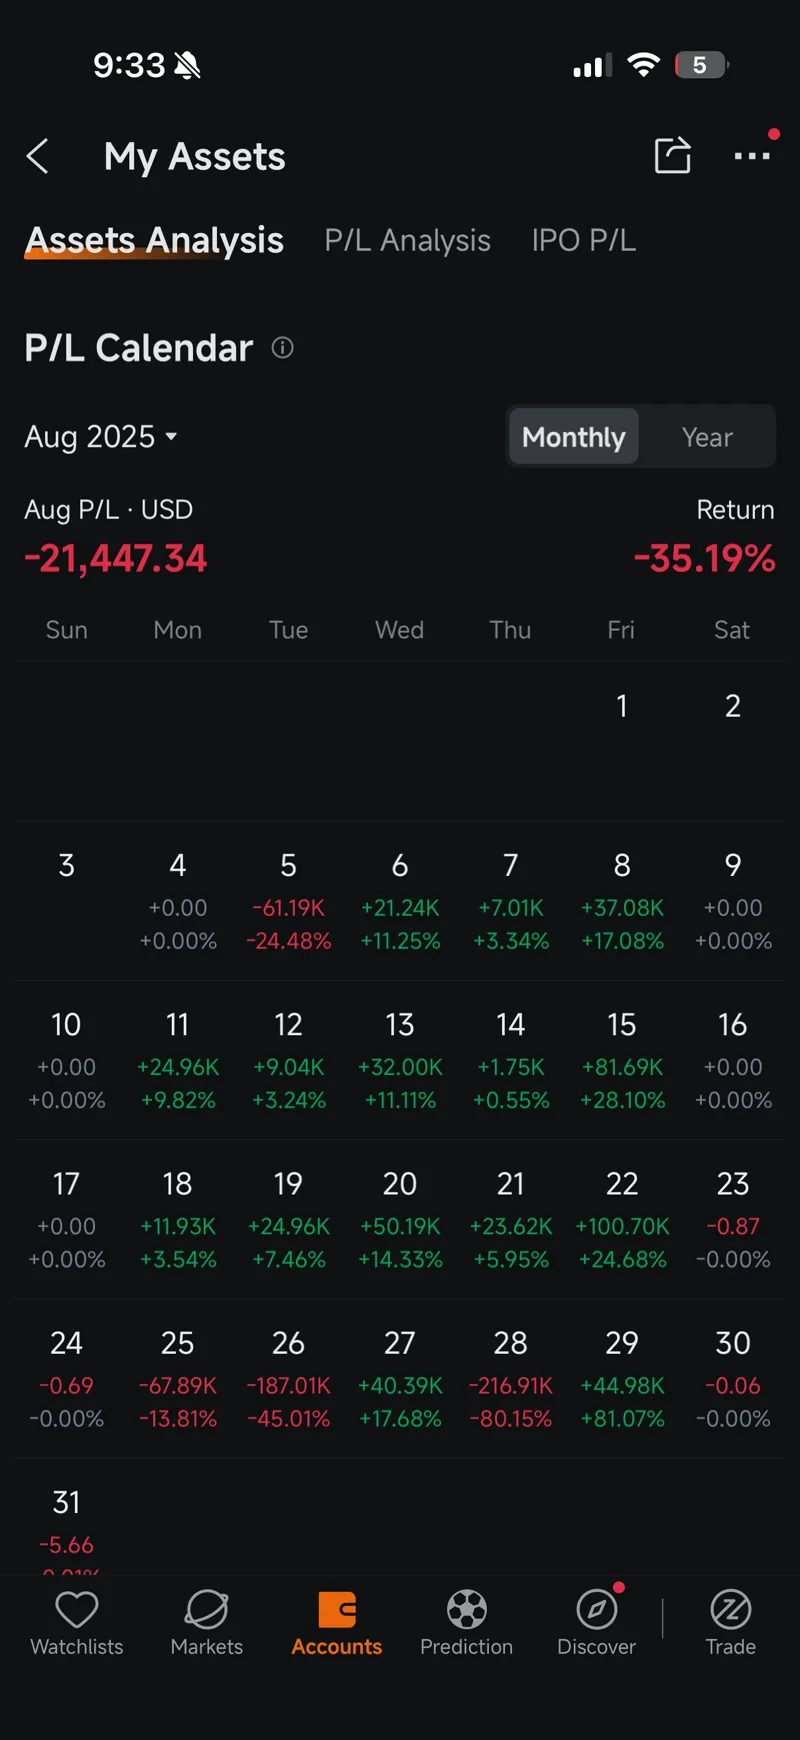Select the Accounts wallet icon
Image resolution: width=800 pixels, height=1740 pixels.
pyautogui.click(x=337, y=1610)
